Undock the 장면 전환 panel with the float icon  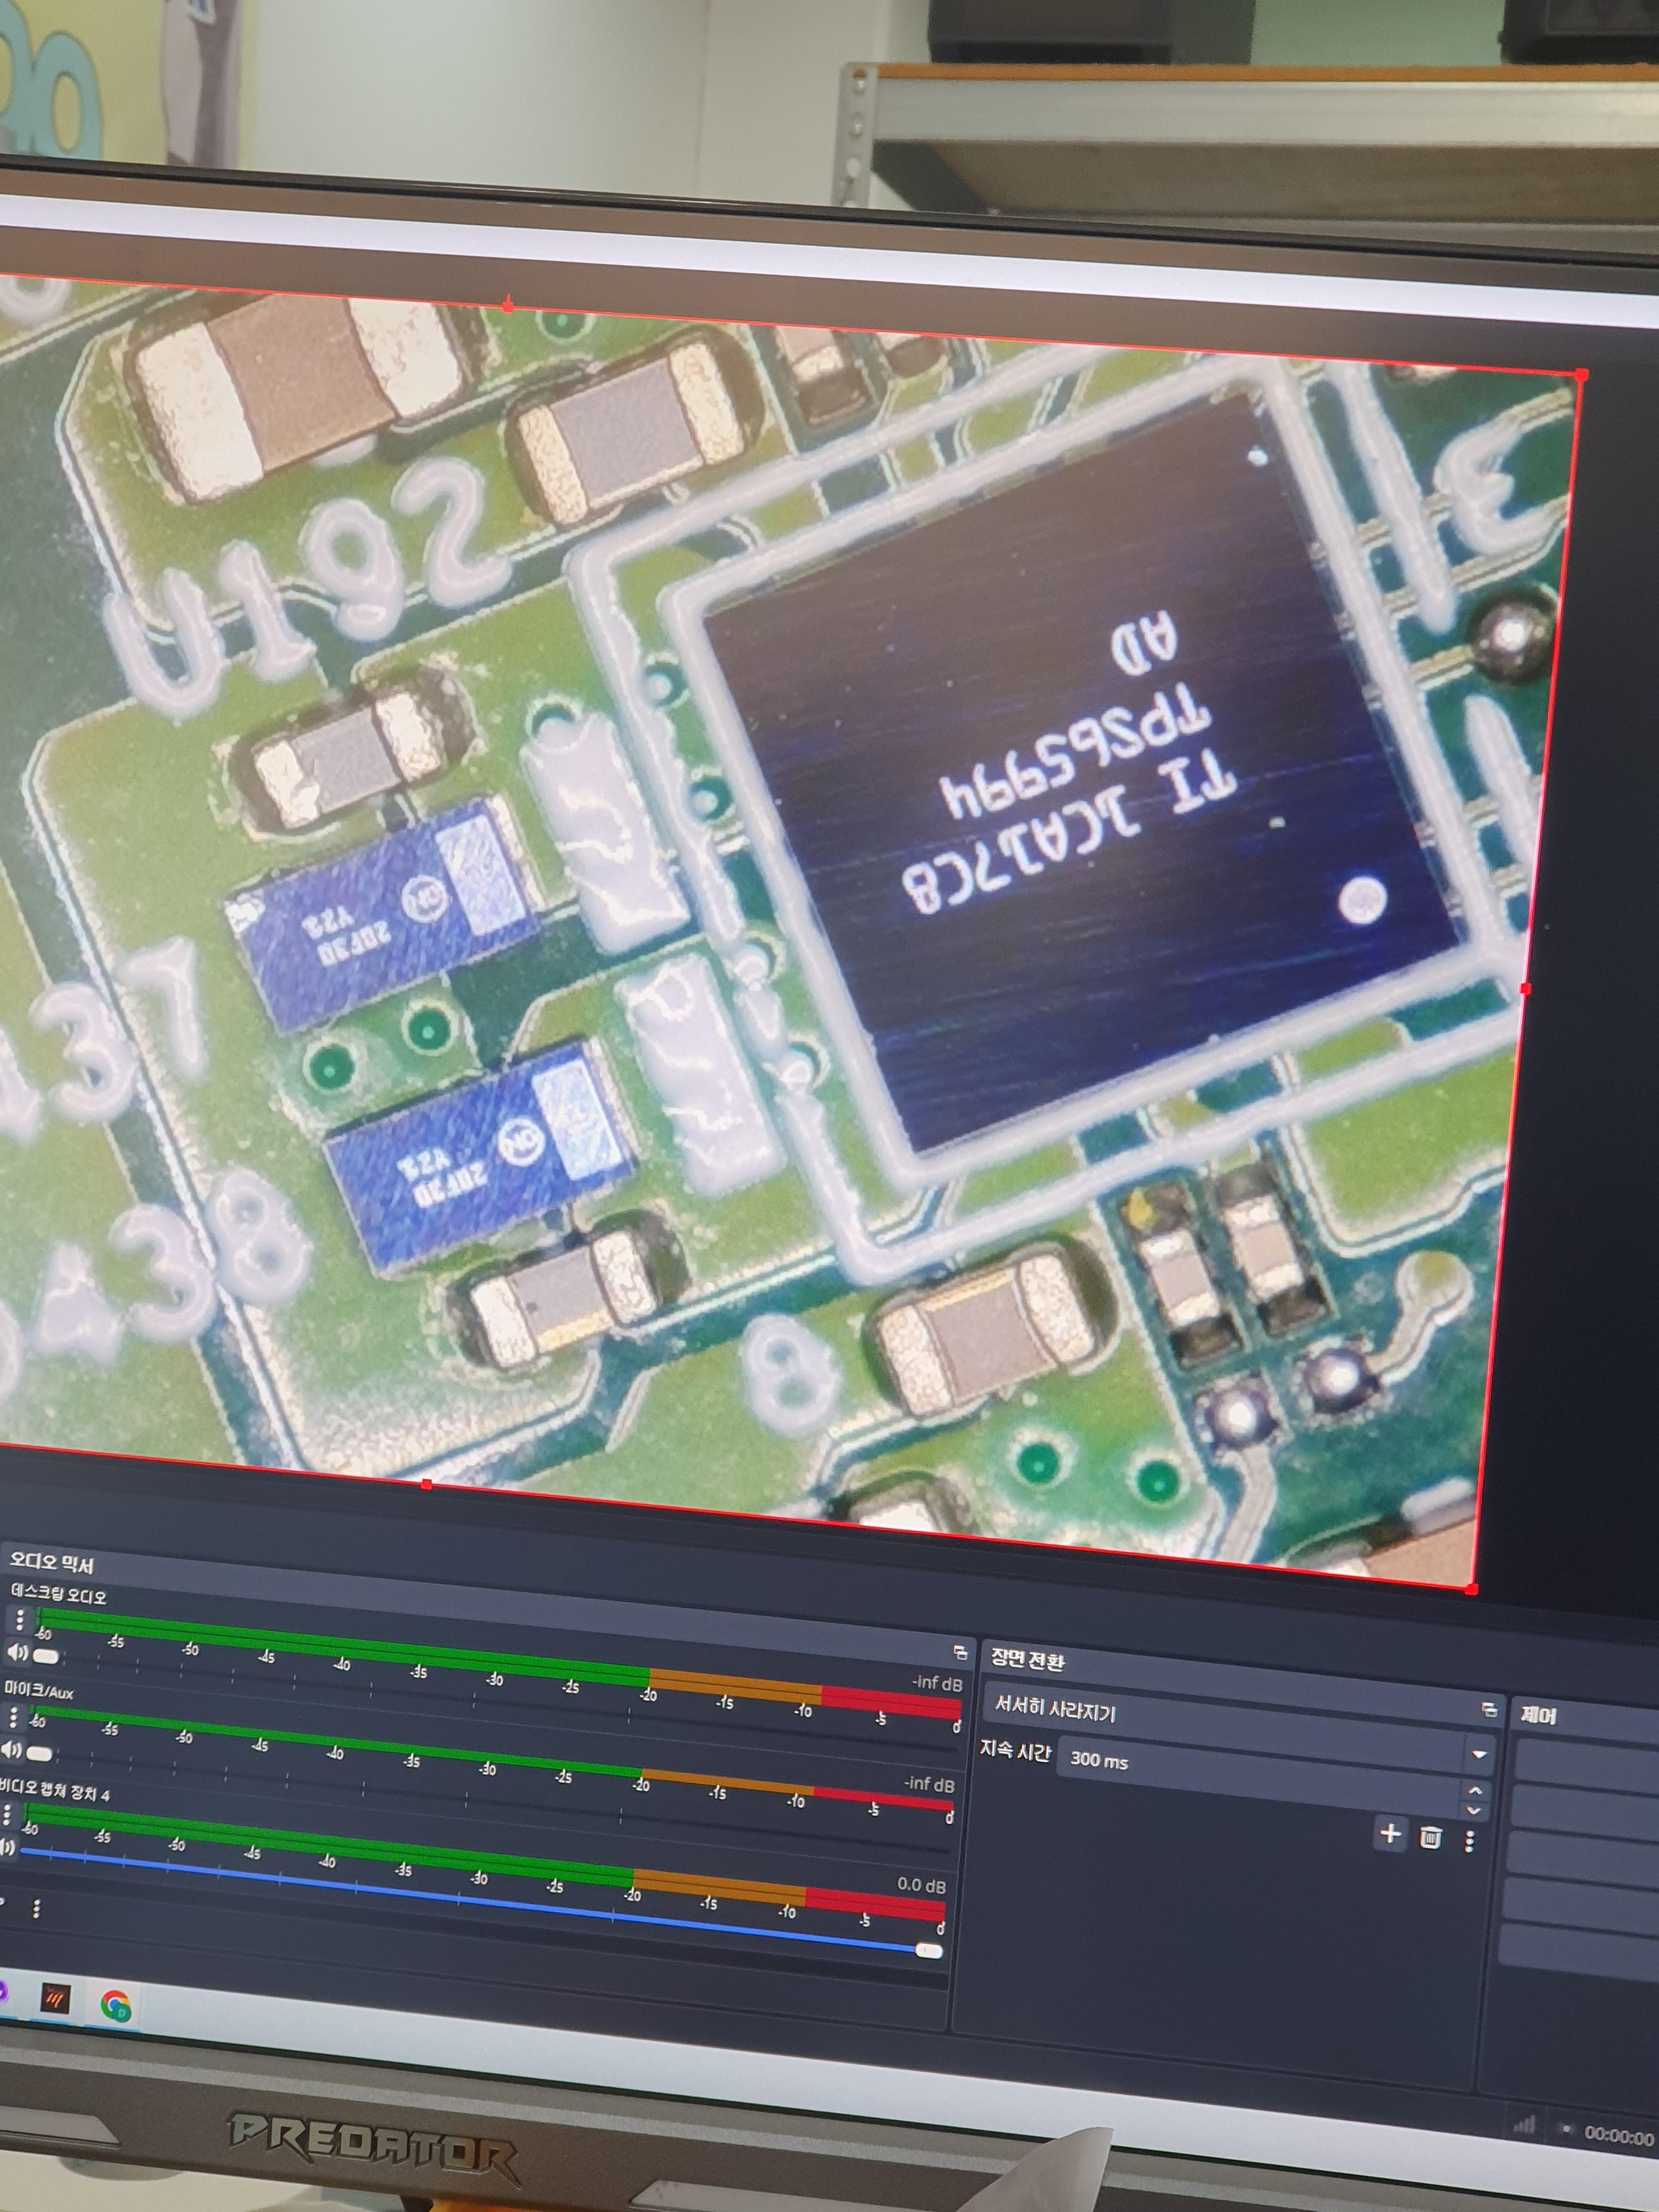[1490, 1710]
